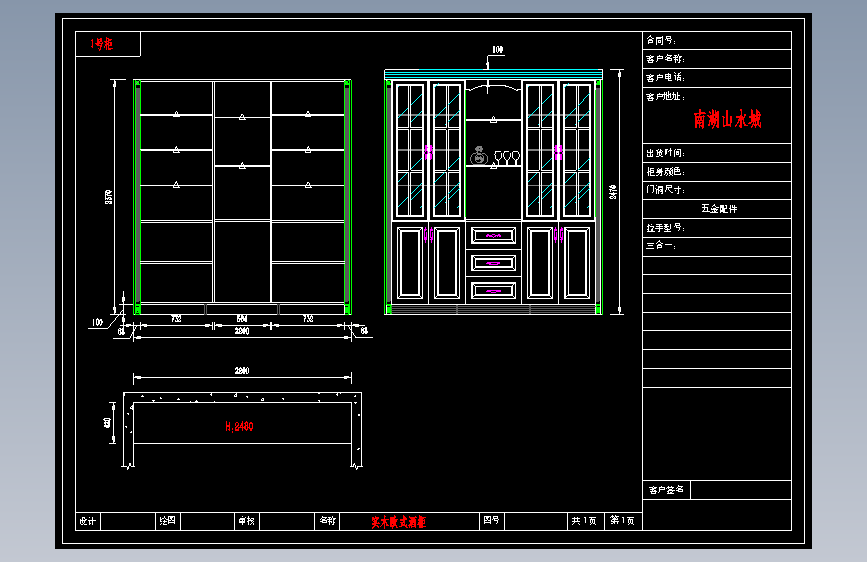Click the red "1号柜" cabinet label

[x=102, y=44]
